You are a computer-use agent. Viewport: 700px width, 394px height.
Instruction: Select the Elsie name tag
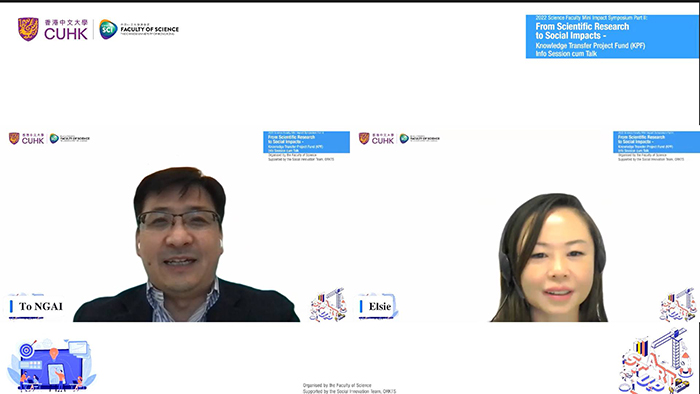[377, 306]
